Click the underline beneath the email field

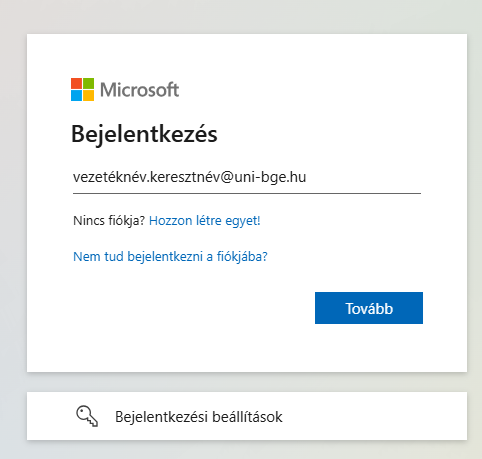pyautogui.click(x=247, y=193)
